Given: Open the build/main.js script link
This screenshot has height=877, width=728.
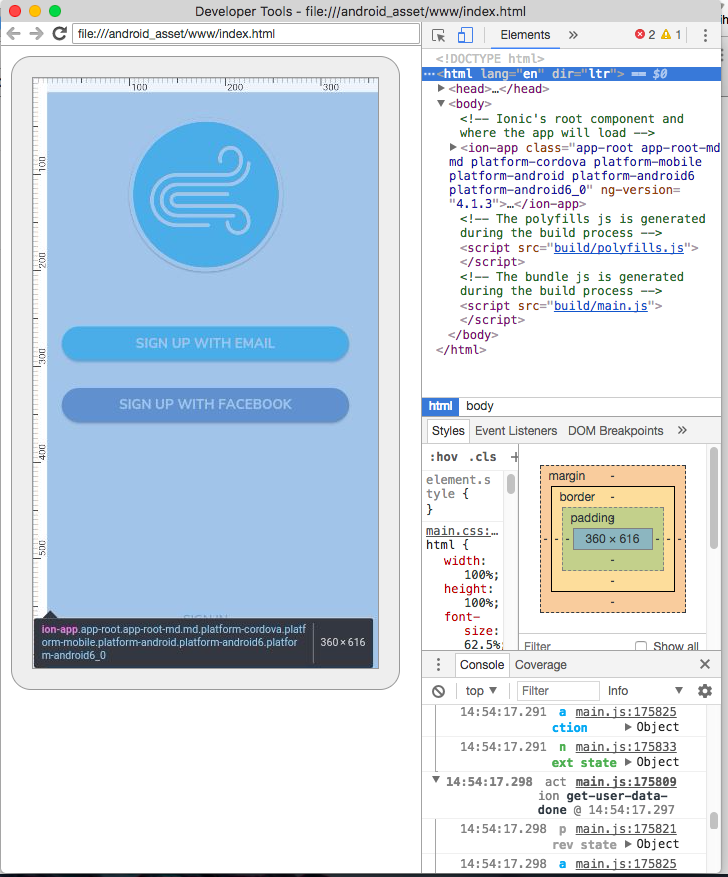Looking at the screenshot, I should 601,306.
